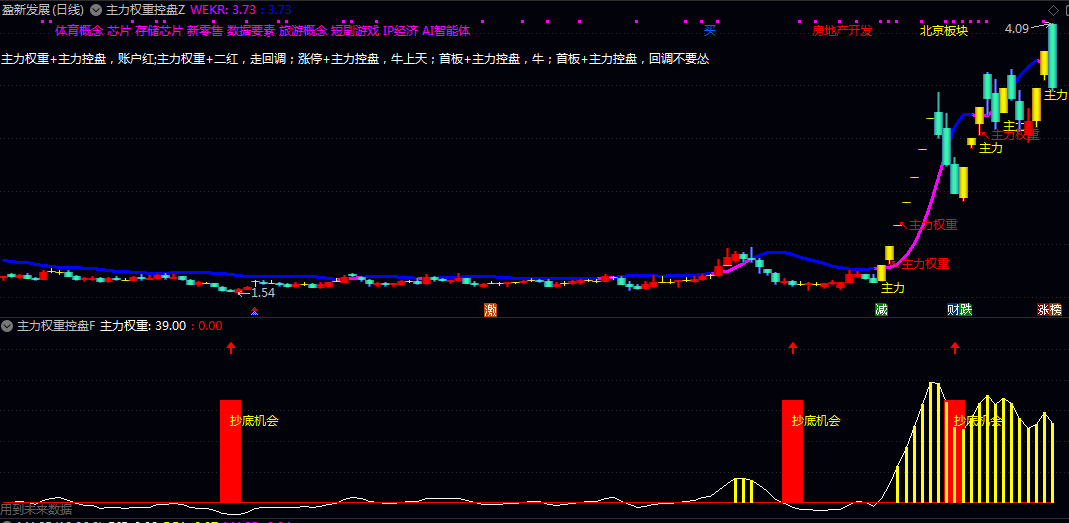Select the 芯片 concept tag
1069x523 pixels.
[x=119, y=31]
